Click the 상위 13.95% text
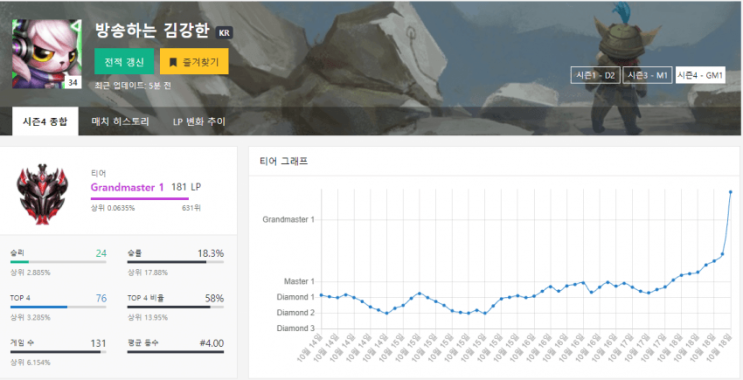The width and height of the screenshot is (743, 380). (147, 317)
